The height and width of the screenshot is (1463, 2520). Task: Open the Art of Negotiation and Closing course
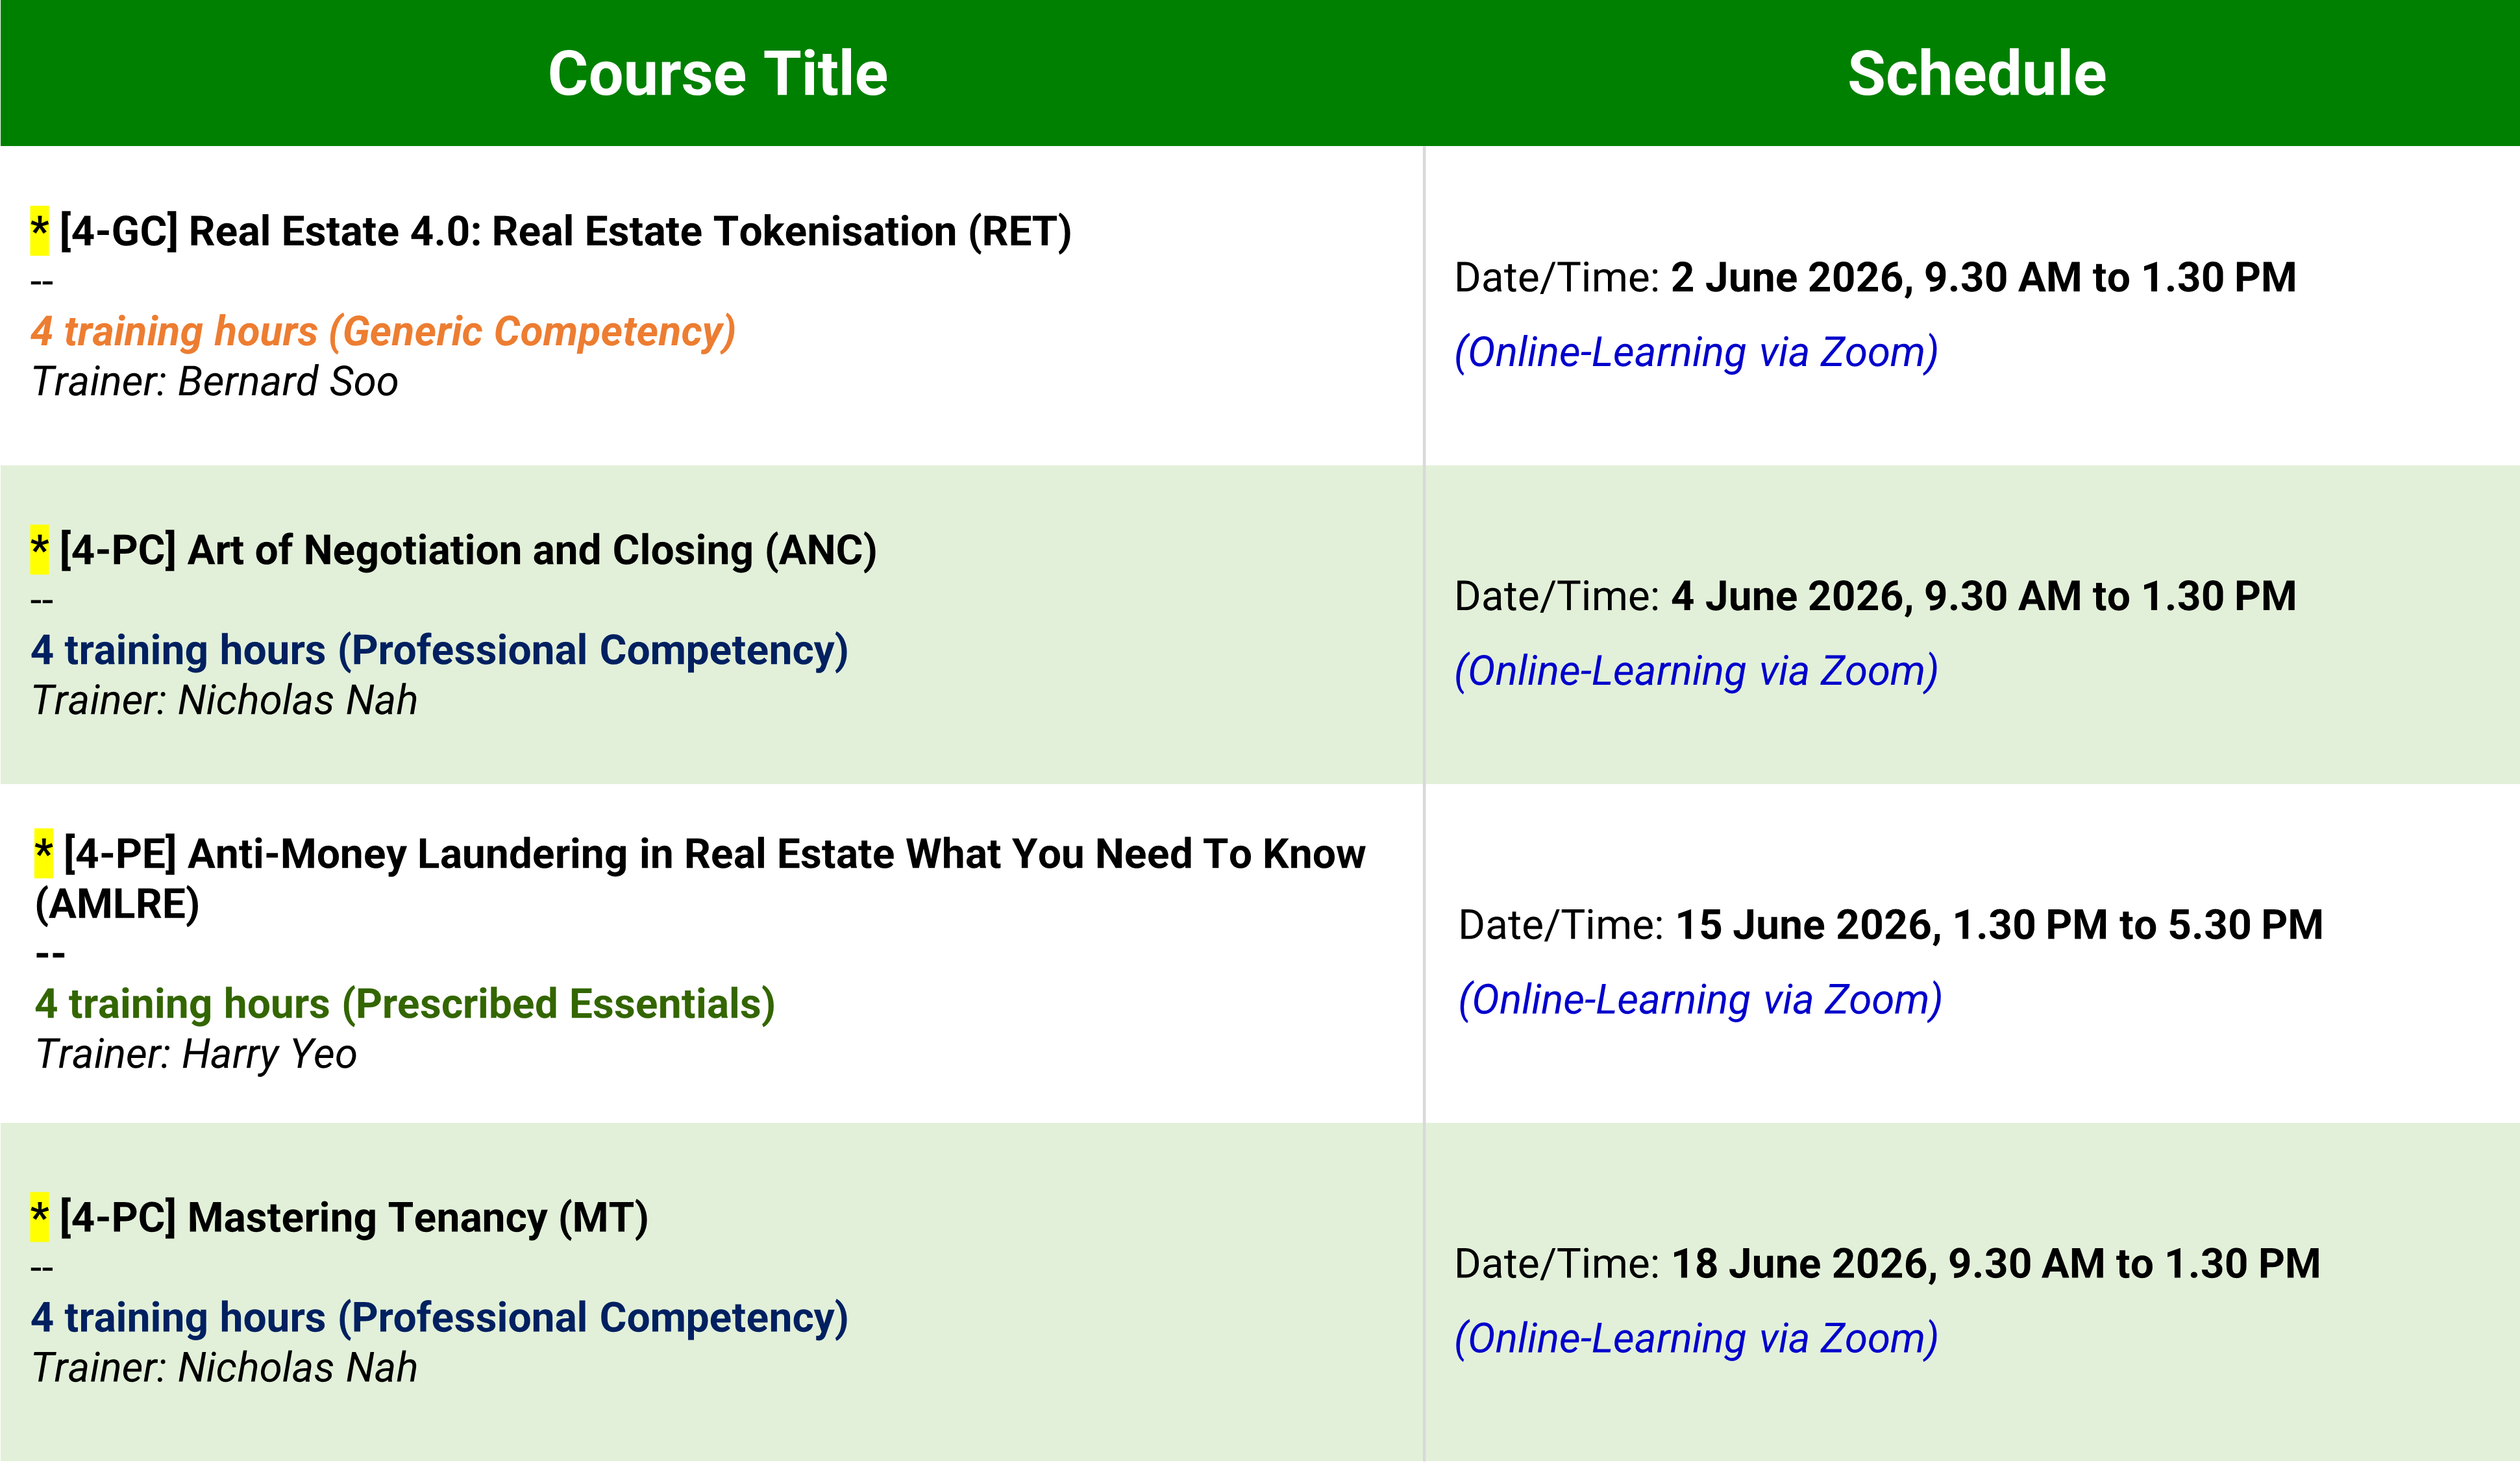(468, 550)
